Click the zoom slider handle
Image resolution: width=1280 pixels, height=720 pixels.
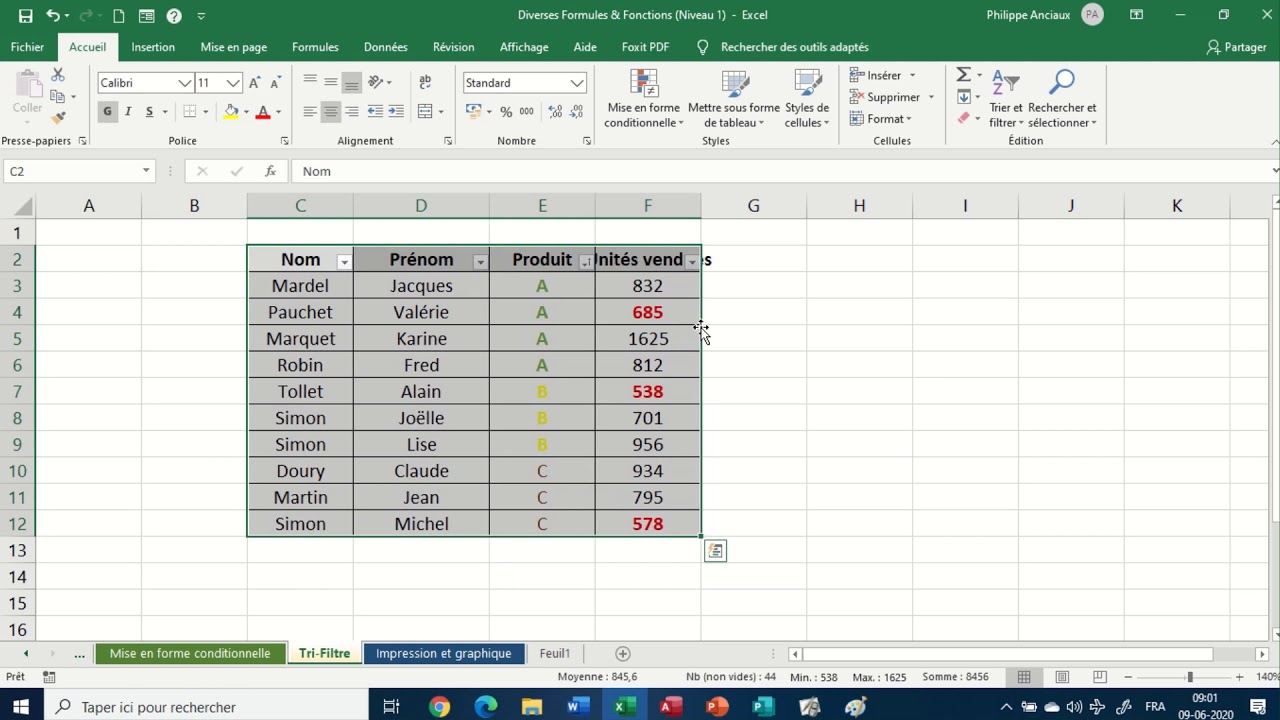[1190, 677]
